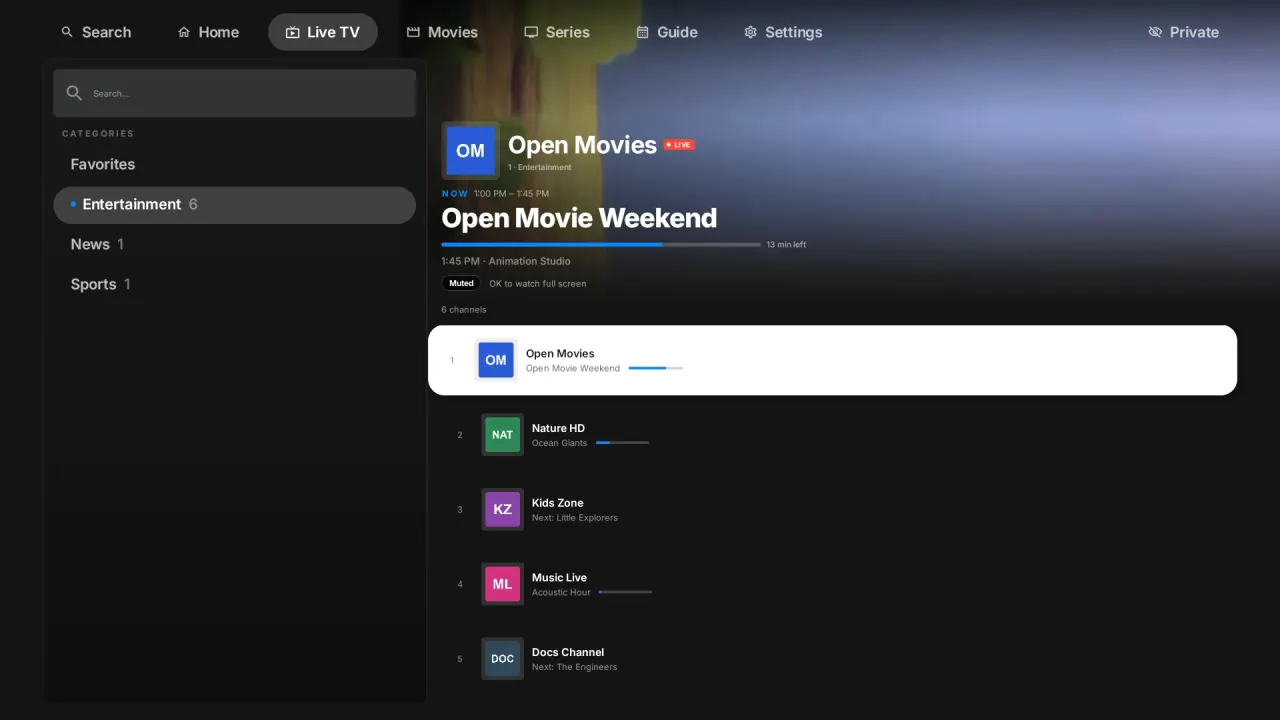Click the 'Next: Little Explorers' text
1280x720 pixels.
[575, 518]
